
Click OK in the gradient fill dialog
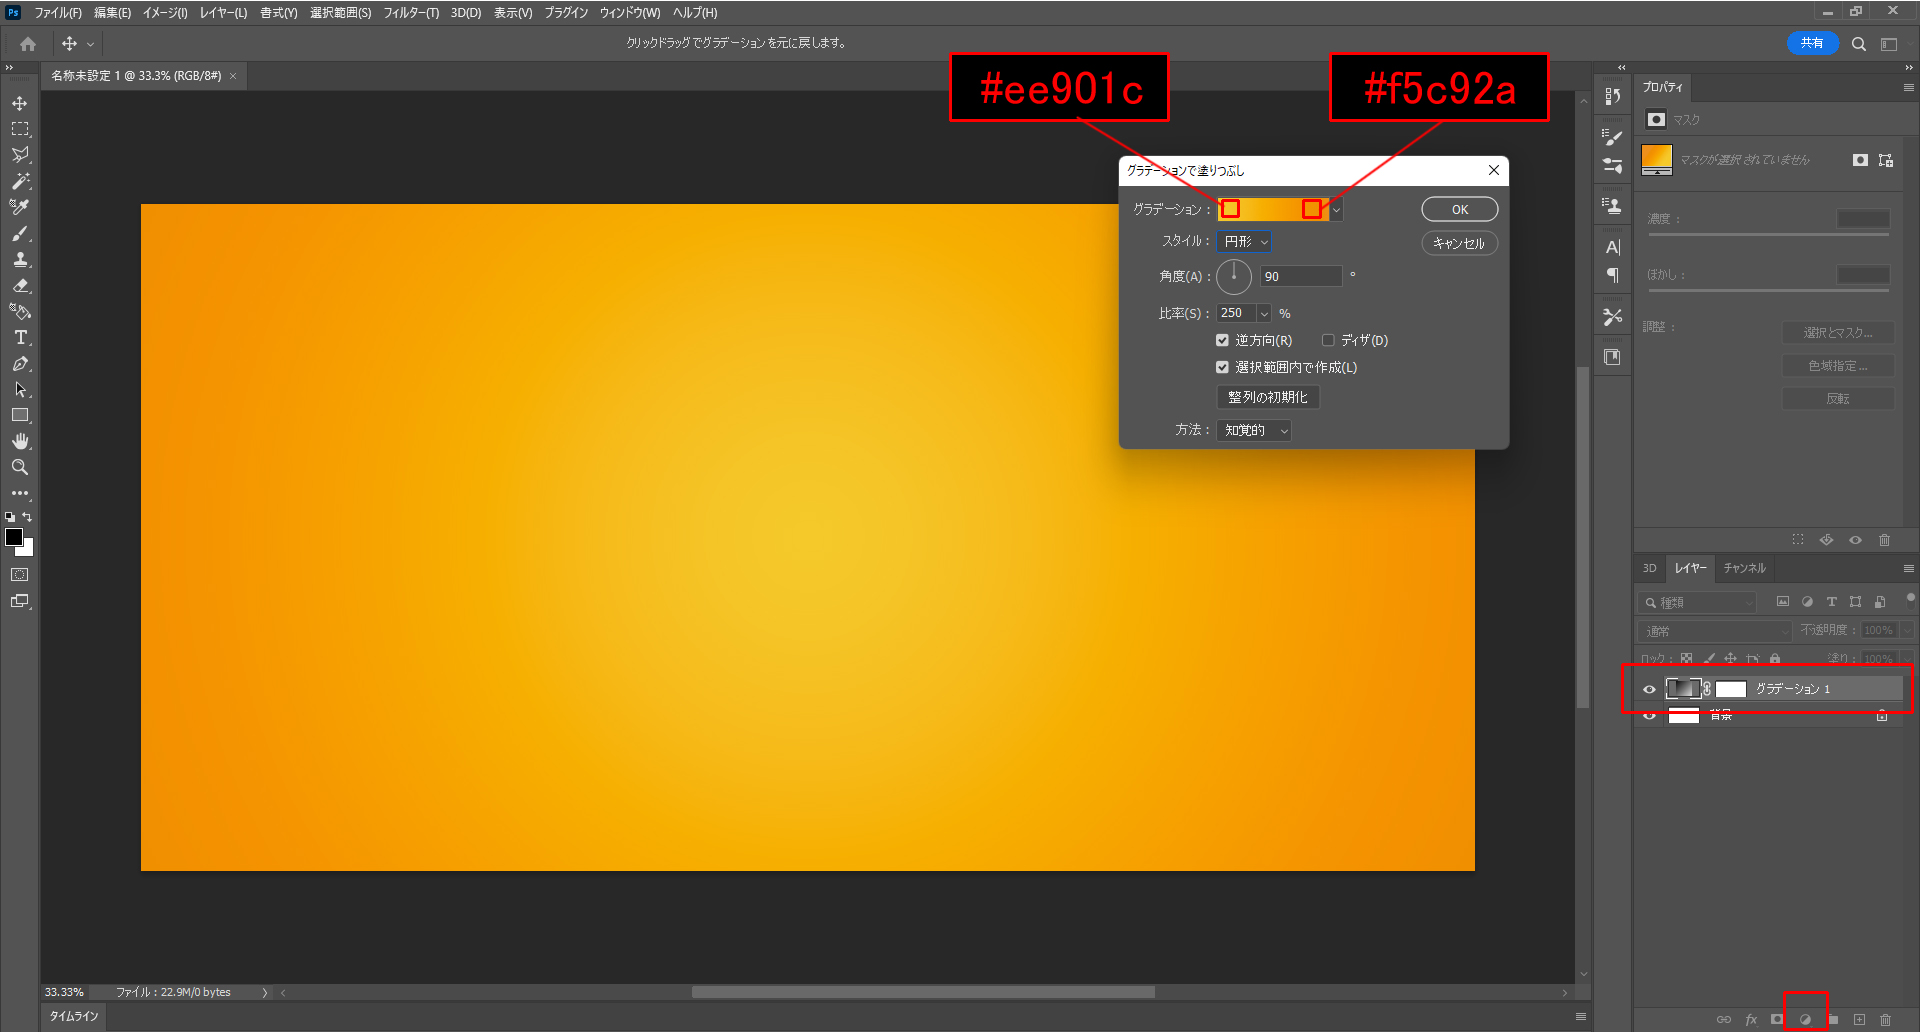pyautogui.click(x=1459, y=210)
